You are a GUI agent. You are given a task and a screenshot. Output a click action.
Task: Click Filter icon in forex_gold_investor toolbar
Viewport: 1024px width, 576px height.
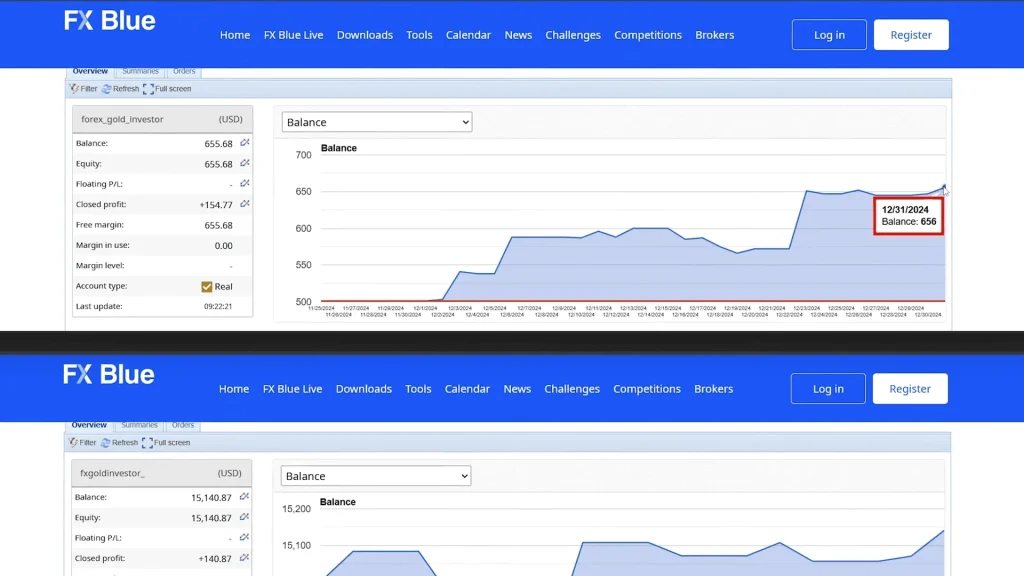[75, 89]
